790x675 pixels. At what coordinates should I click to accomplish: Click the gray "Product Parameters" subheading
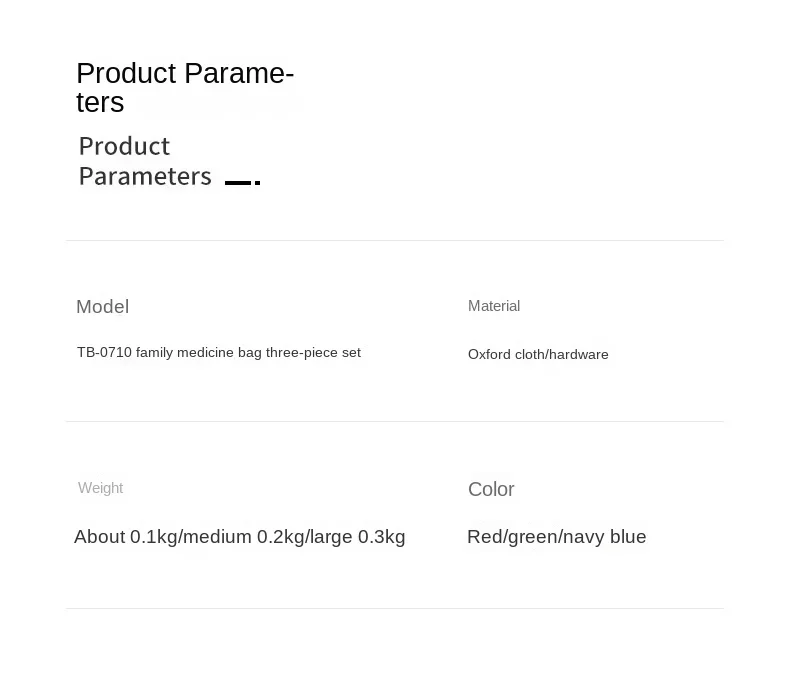[x=145, y=161]
